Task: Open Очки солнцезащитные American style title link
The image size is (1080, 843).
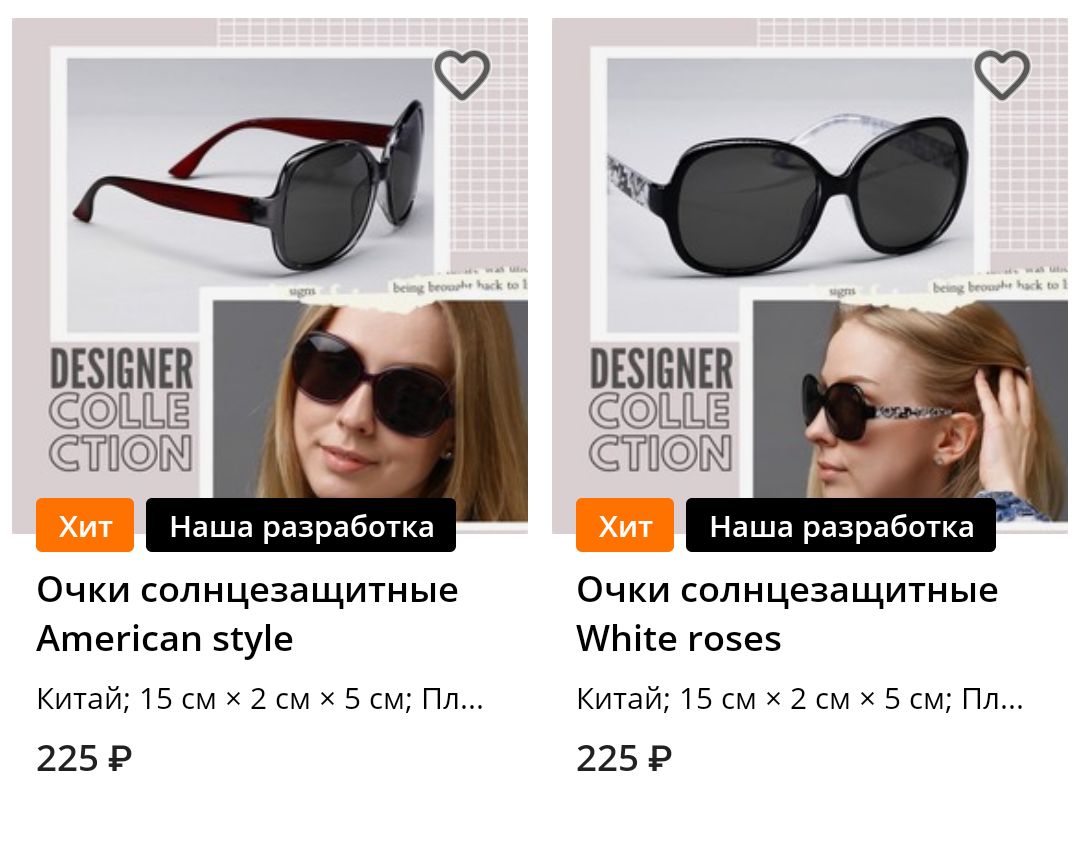Action: 247,614
